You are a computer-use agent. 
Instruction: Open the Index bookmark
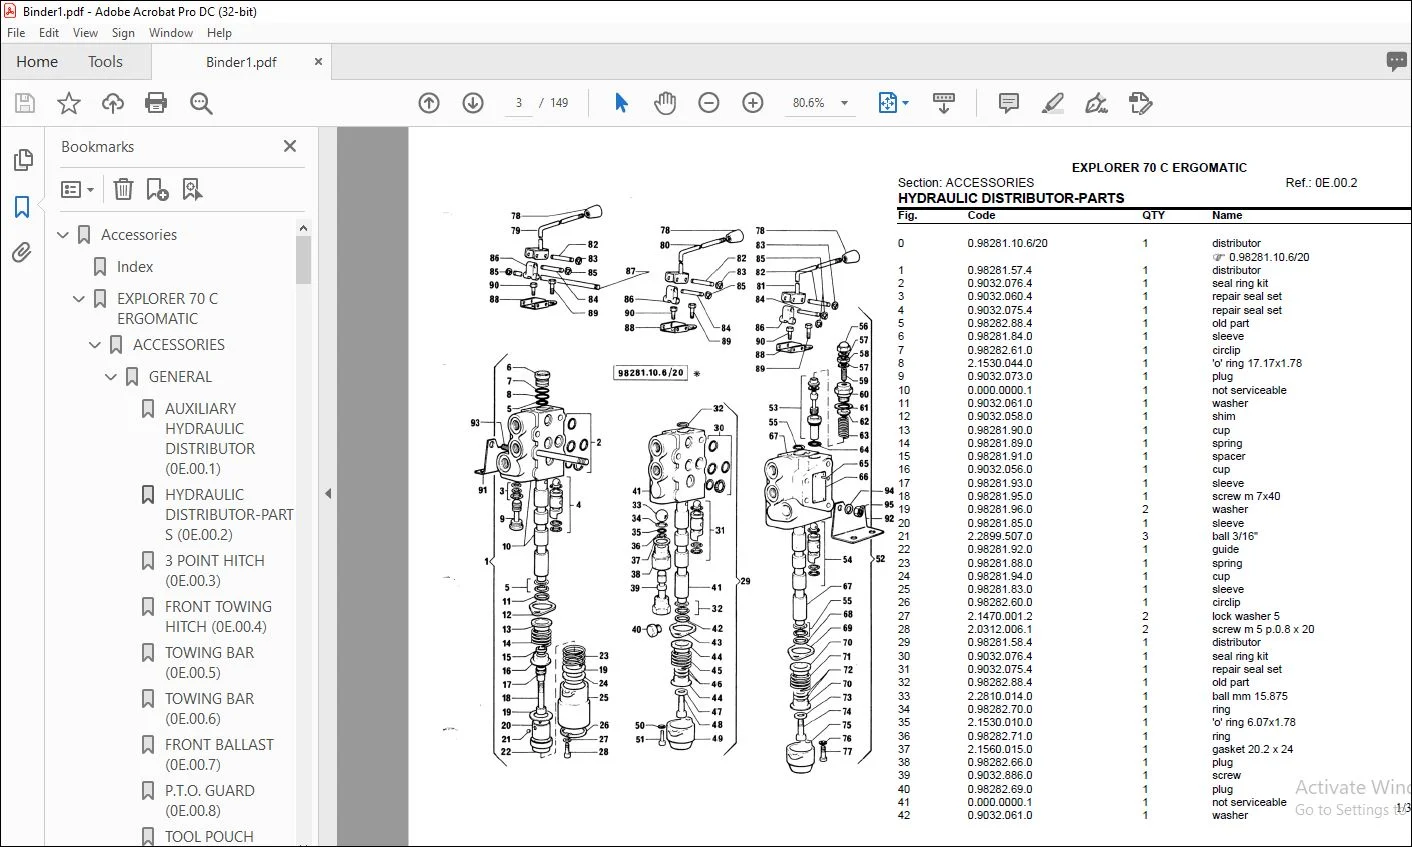[135, 267]
